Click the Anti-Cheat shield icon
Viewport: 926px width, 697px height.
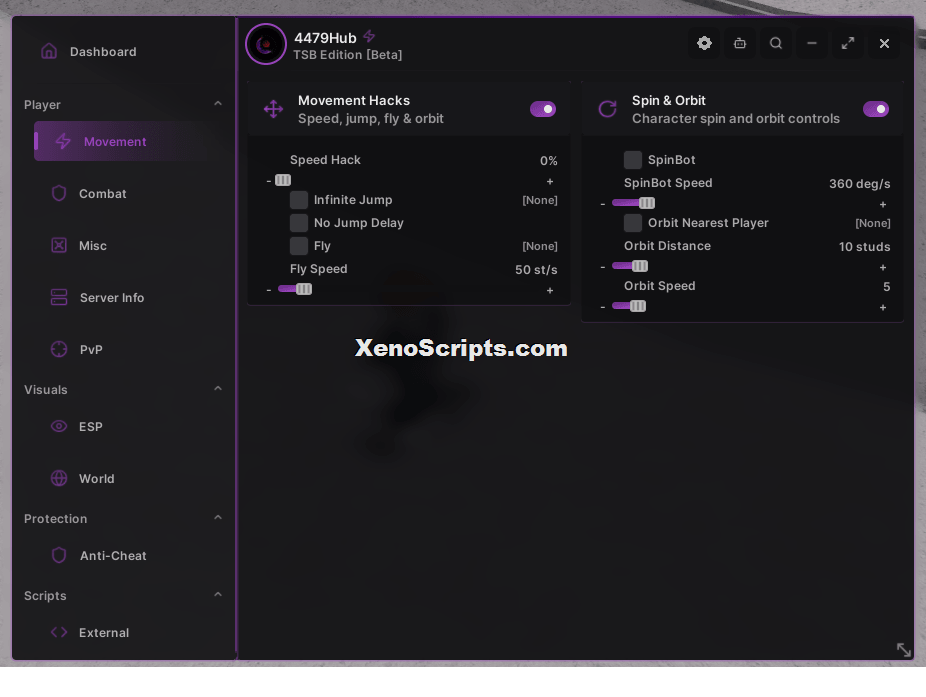59,555
